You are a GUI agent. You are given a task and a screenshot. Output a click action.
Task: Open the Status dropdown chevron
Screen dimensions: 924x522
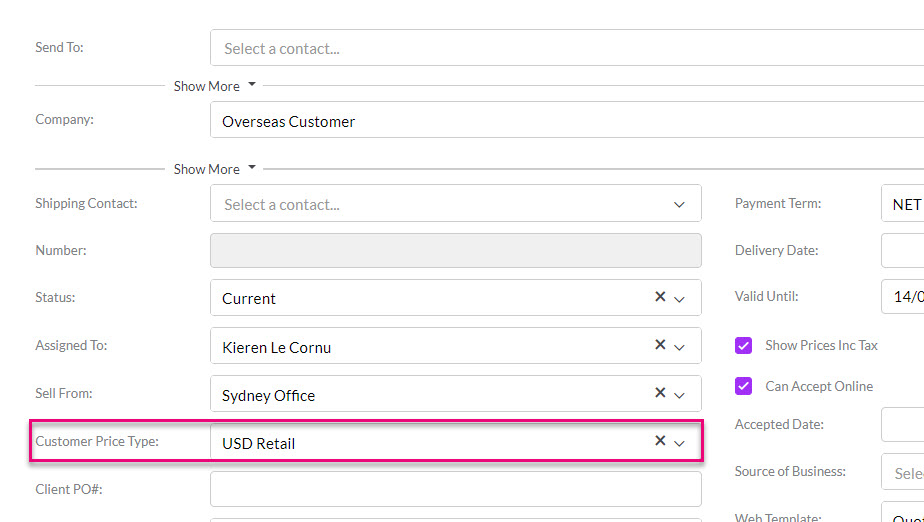click(x=680, y=299)
